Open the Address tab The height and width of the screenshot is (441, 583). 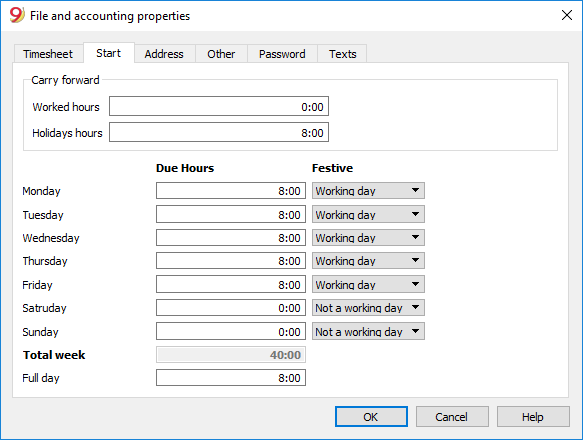click(x=164, y=54)
